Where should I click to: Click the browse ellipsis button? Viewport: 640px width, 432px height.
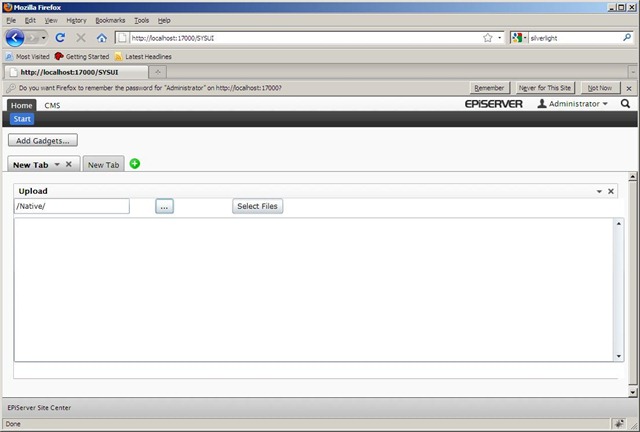(165, 206)
